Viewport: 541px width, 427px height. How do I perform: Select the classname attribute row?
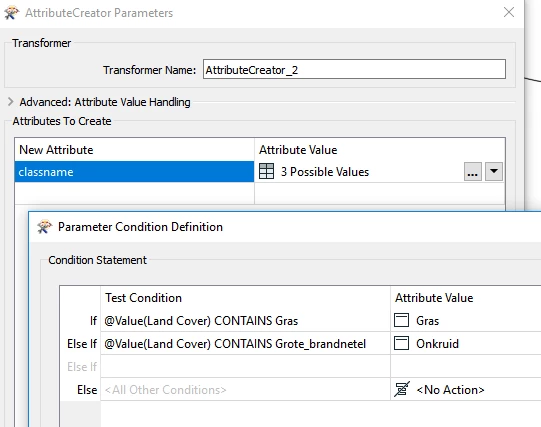(134, 171)
